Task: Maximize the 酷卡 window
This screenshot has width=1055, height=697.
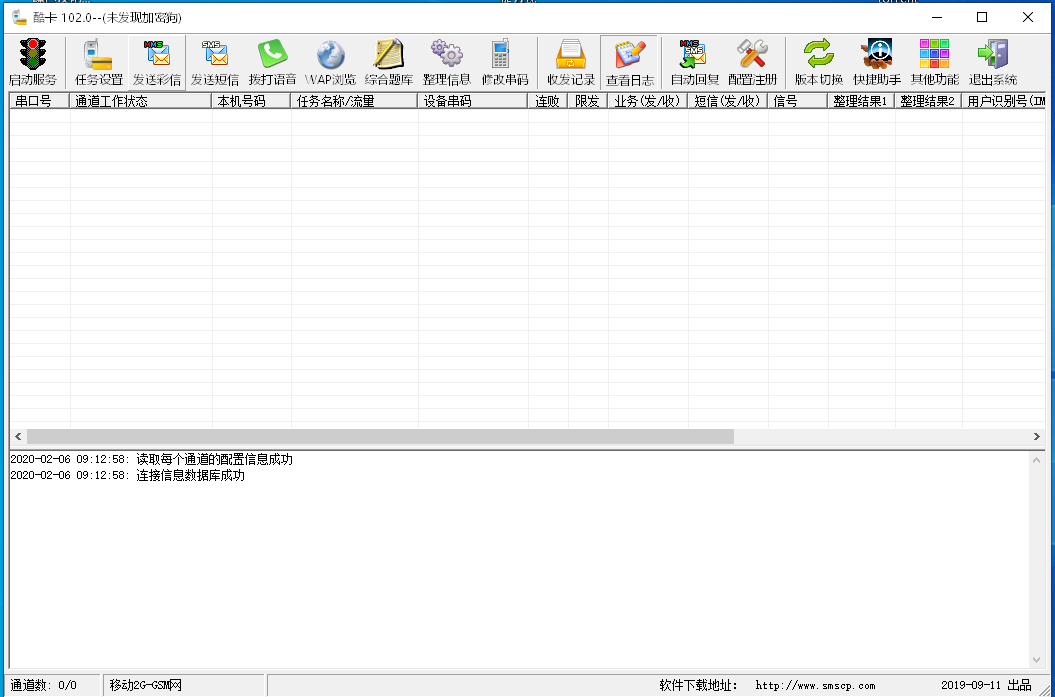Action: click(x=982, y=17)
